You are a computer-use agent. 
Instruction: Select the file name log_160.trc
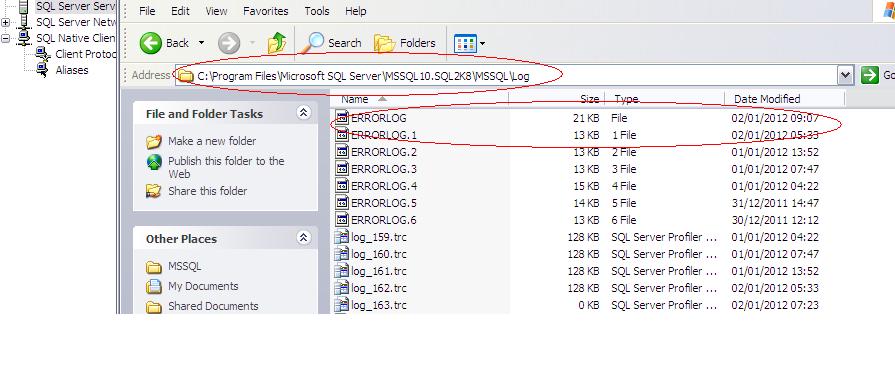(x=379, y=254)
